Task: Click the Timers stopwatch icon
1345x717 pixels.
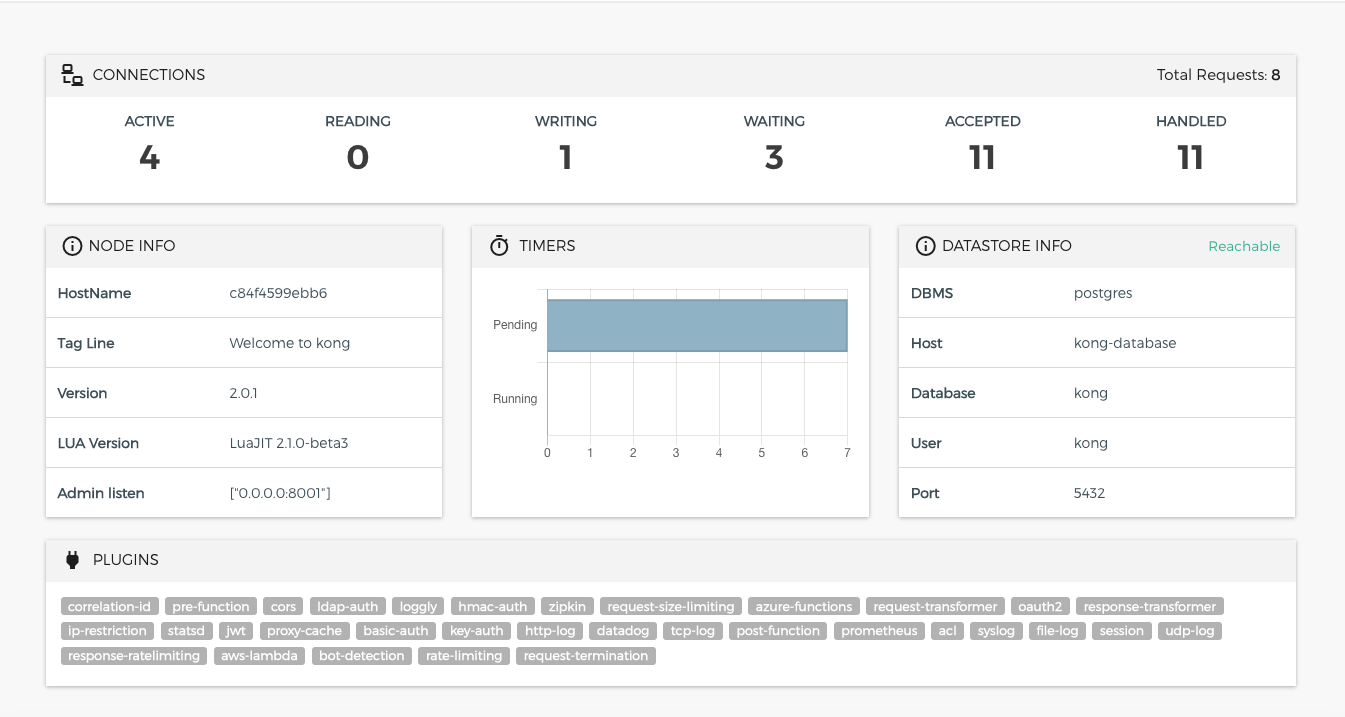Action: (499, 246)
